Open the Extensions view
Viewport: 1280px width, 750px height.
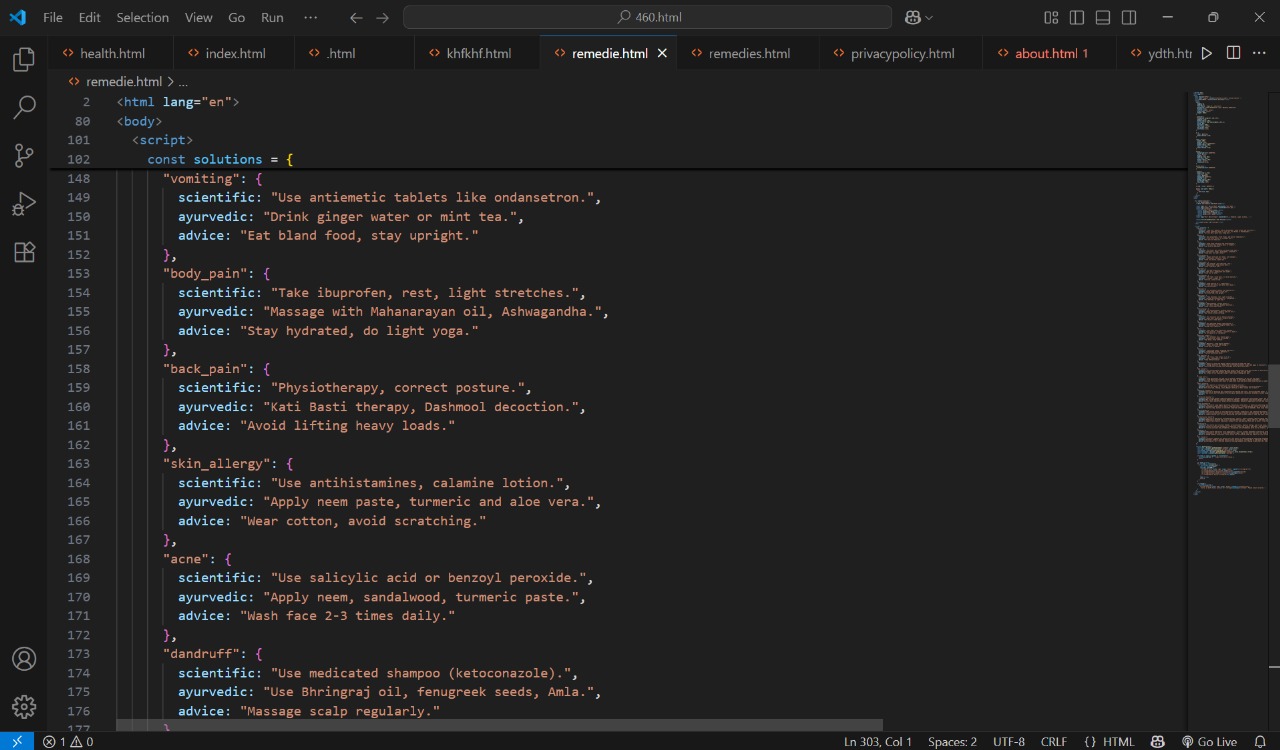click(x=24, y=252)
